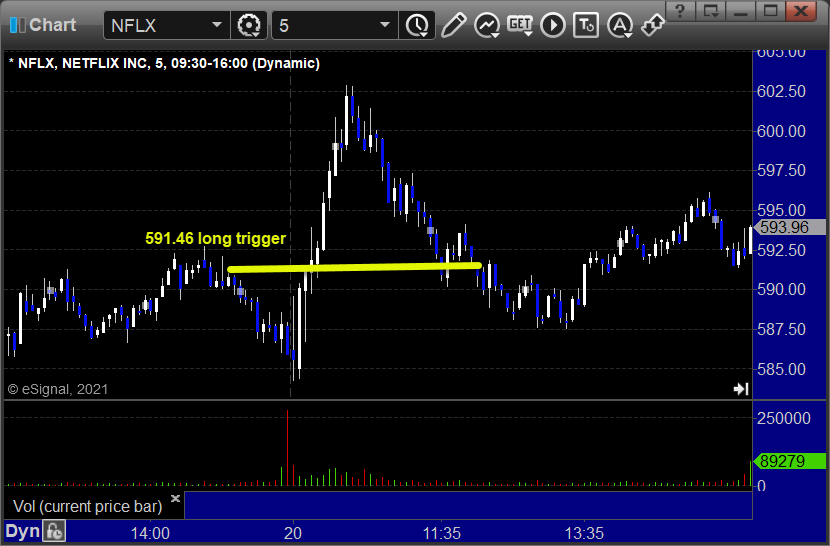Click the tall red volume spike bar
Image resolution: width=830 pixels, height=546 pixels.
[x=287, y=447]
